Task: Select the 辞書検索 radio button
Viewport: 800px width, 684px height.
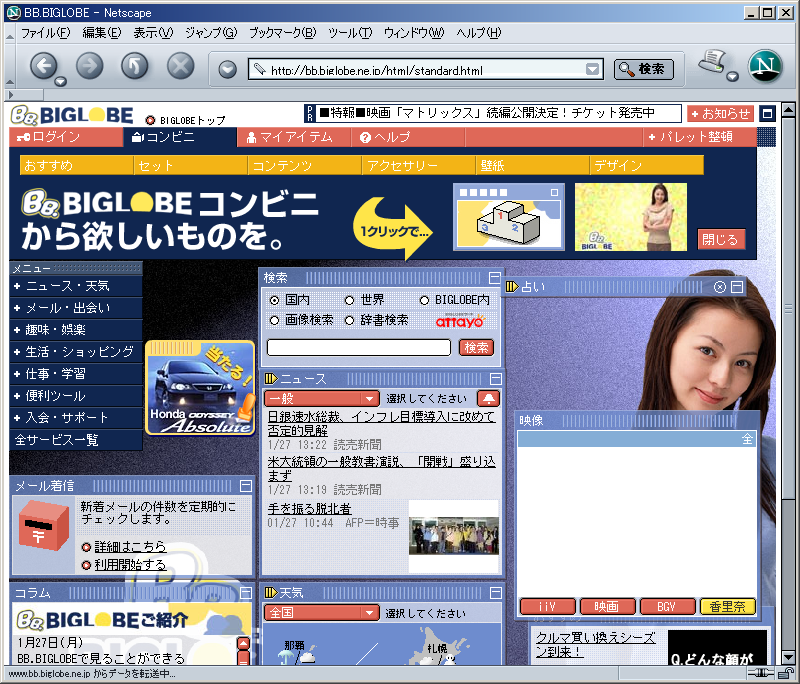Action: tap(349, 320)
